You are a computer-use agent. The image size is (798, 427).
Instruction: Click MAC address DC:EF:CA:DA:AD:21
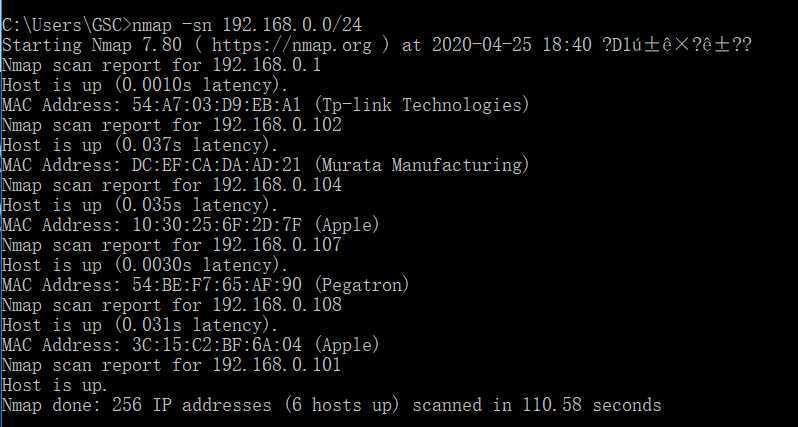[x=217, y=165]
